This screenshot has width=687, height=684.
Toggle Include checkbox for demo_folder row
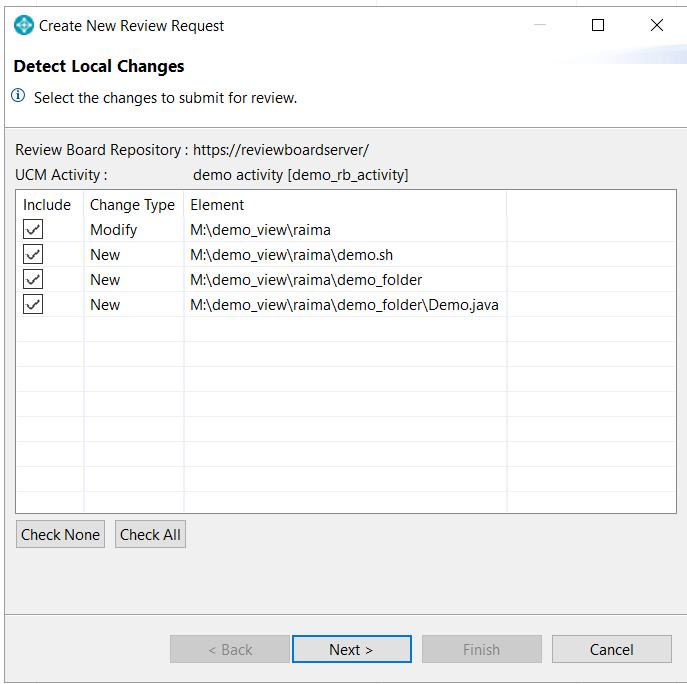pyautogui.click(x=33, y=279)
